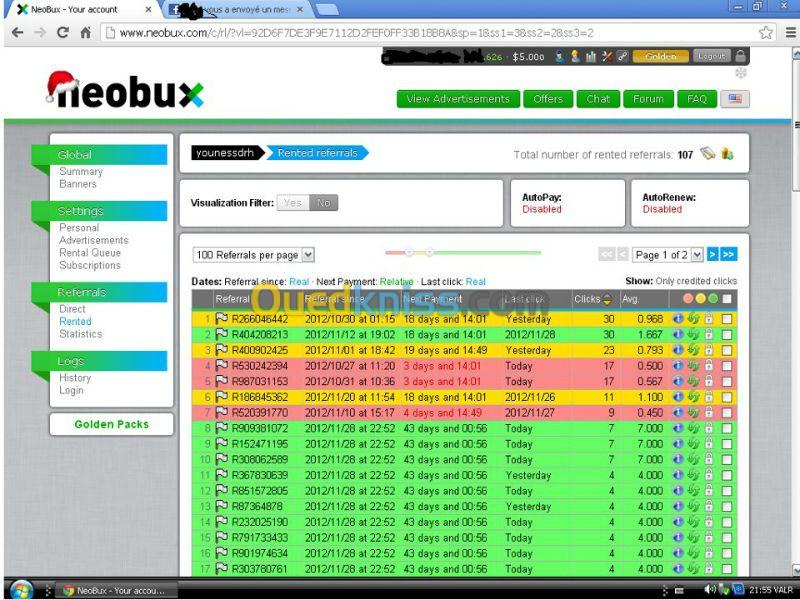Open the View Advertisements menu
Viewport: 800px width, 600px height.
coord(458,99)
